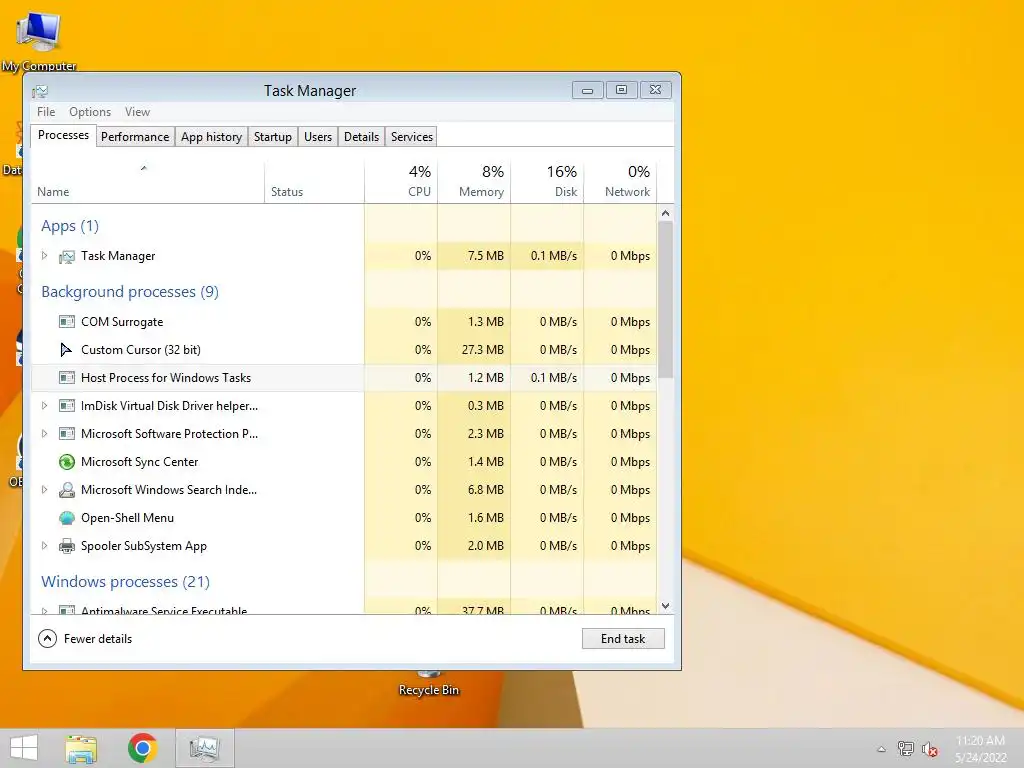Click the process list scrollbar thumb

665,299
